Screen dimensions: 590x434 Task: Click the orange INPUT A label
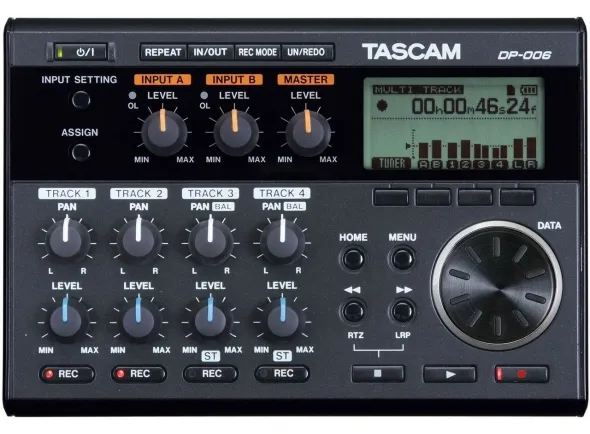click(162, 80)
